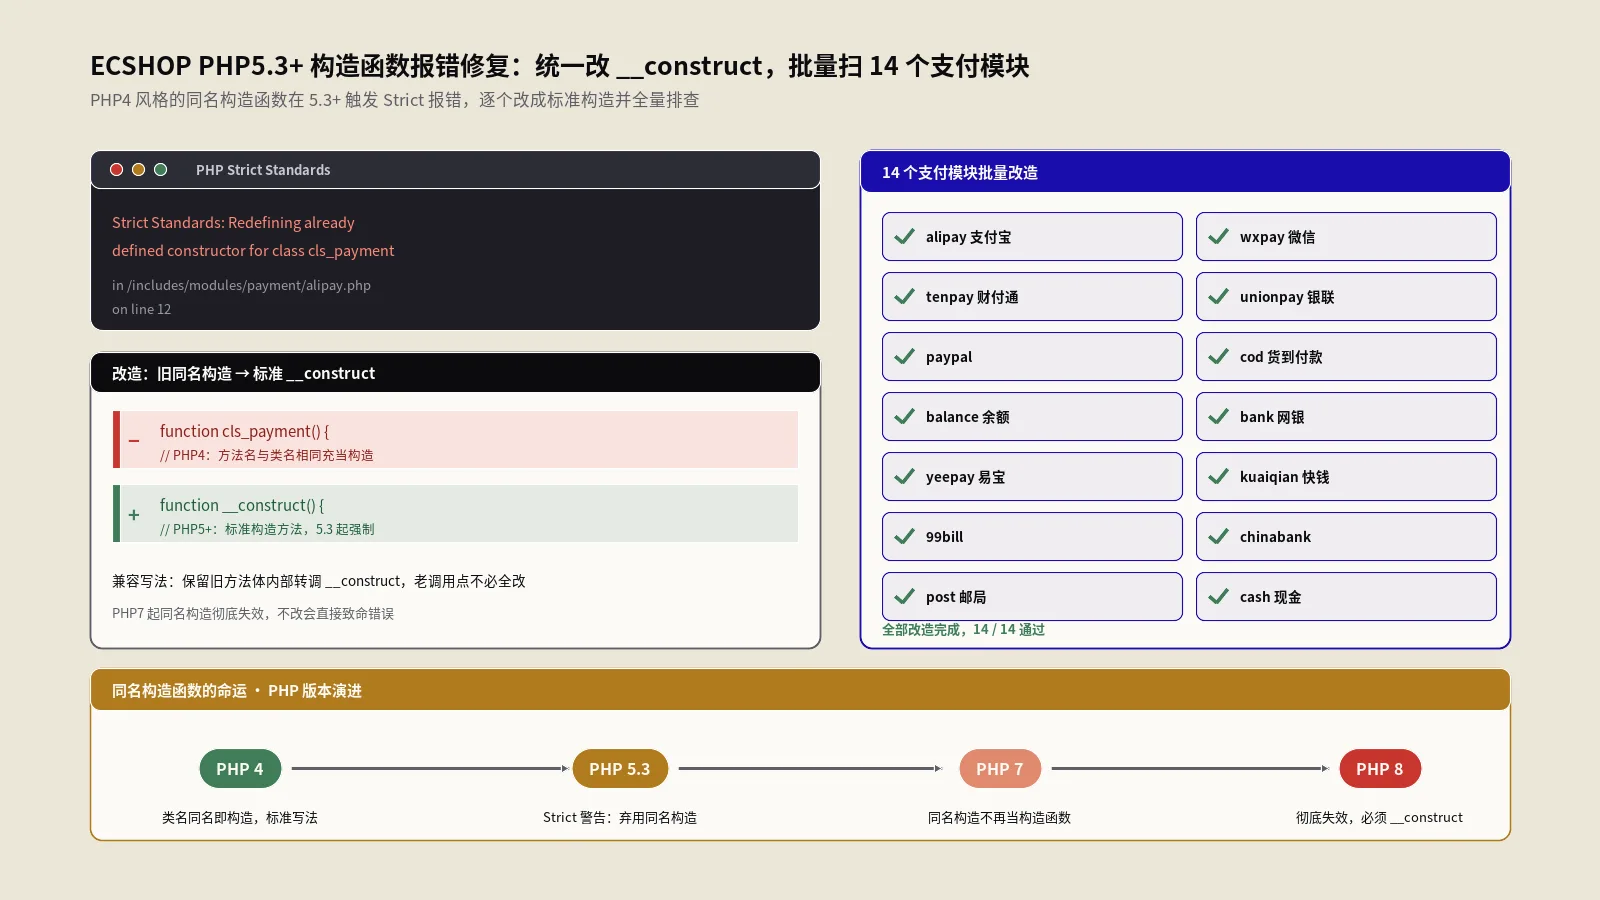Click the '// PHP4:方法名与类名相同充当构造' comment
This screenshot has height=900, width=1600.
coord(267,455)
